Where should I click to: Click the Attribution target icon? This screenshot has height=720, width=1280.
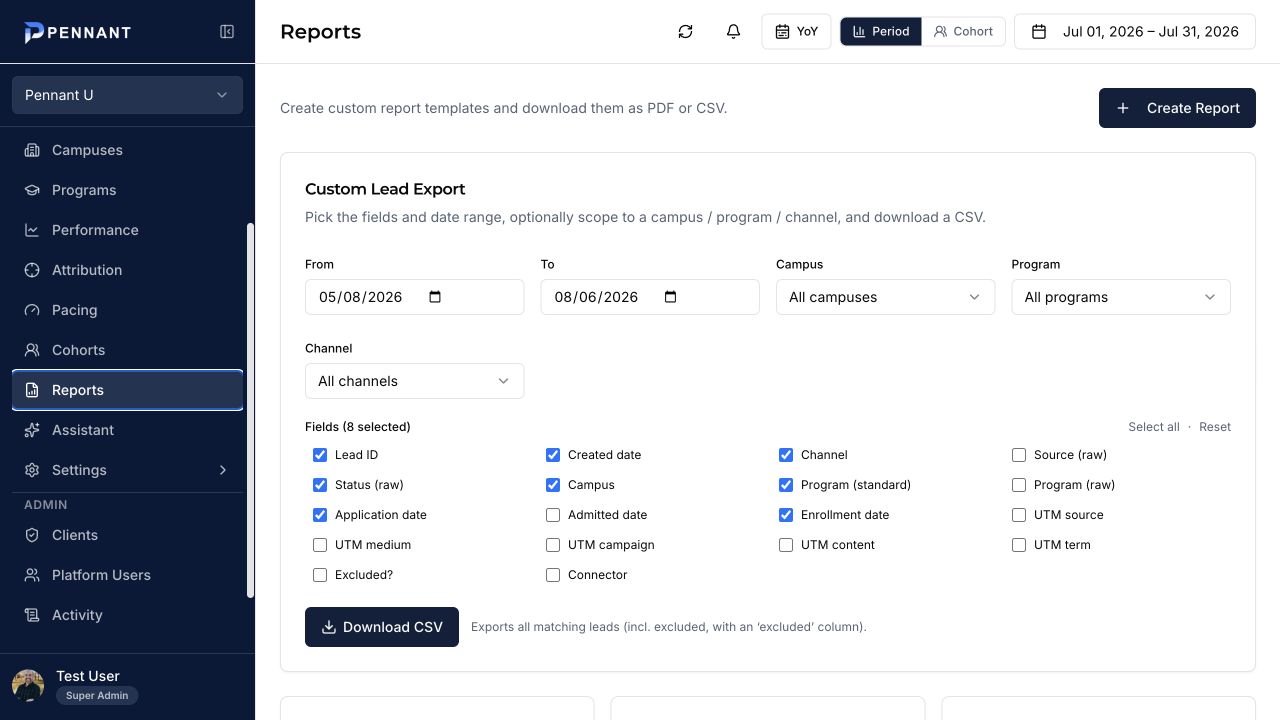point(32,270)
